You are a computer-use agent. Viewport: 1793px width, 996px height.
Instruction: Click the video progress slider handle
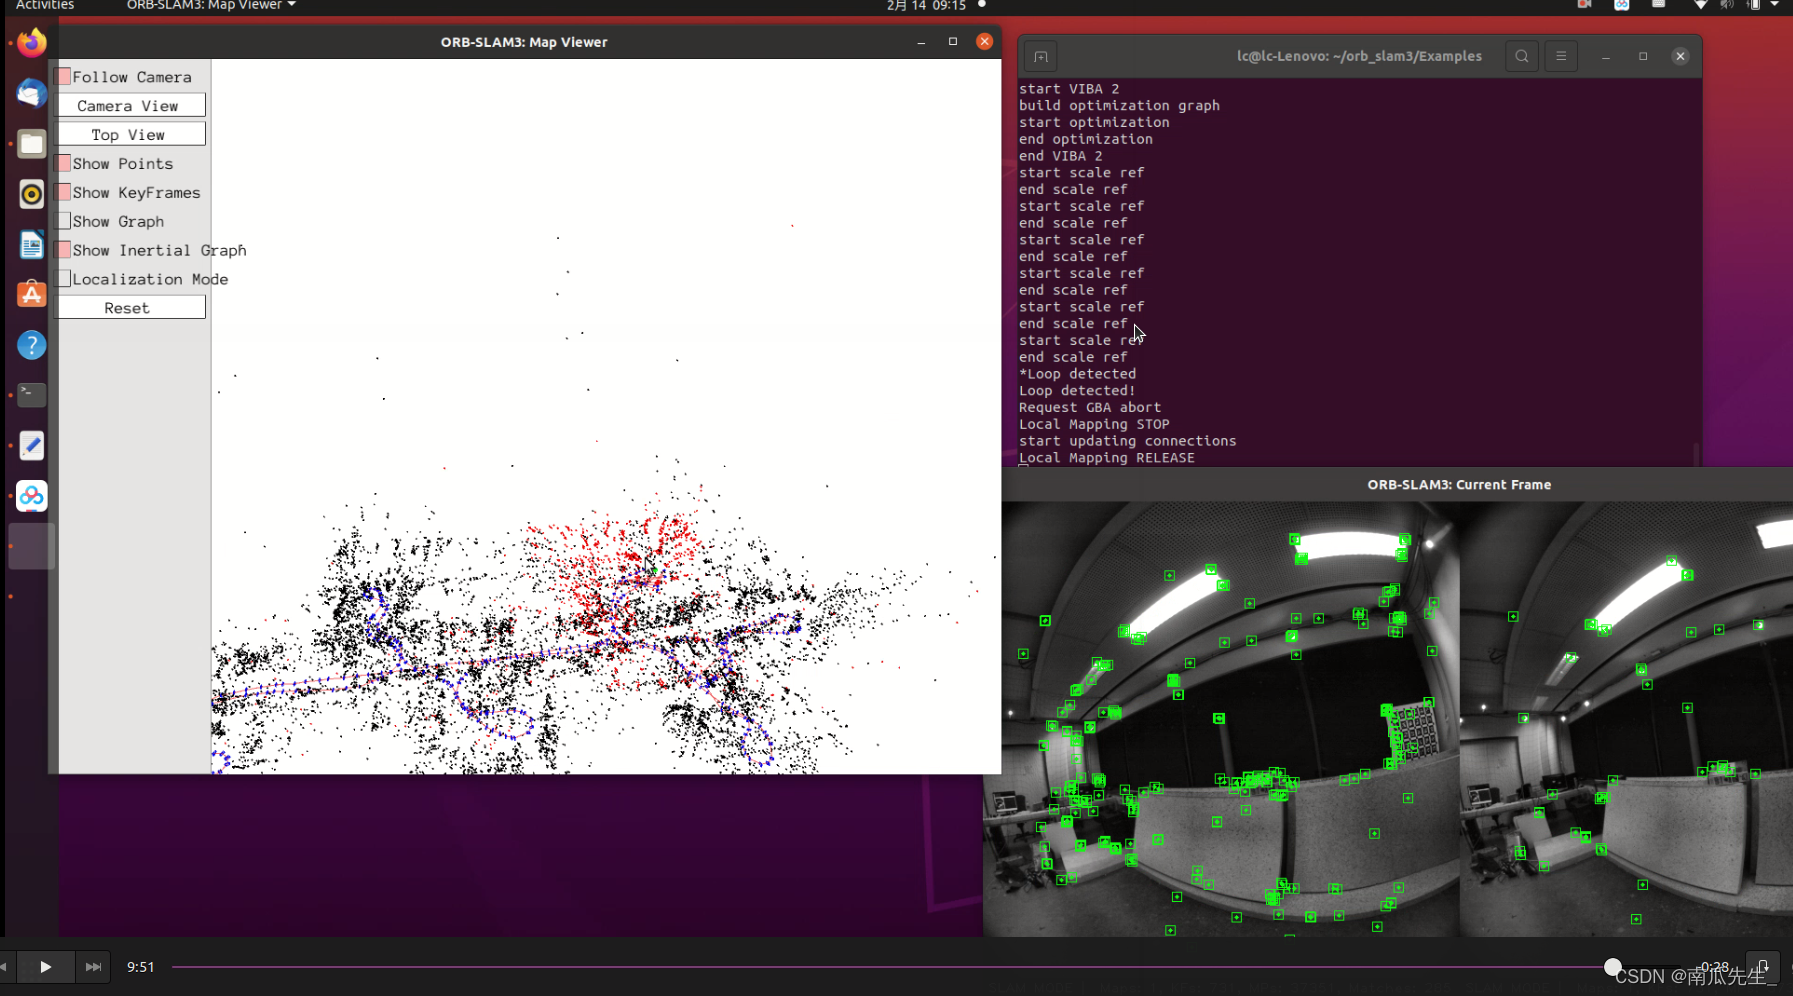pyautogui.click(x=1612, y=967)
